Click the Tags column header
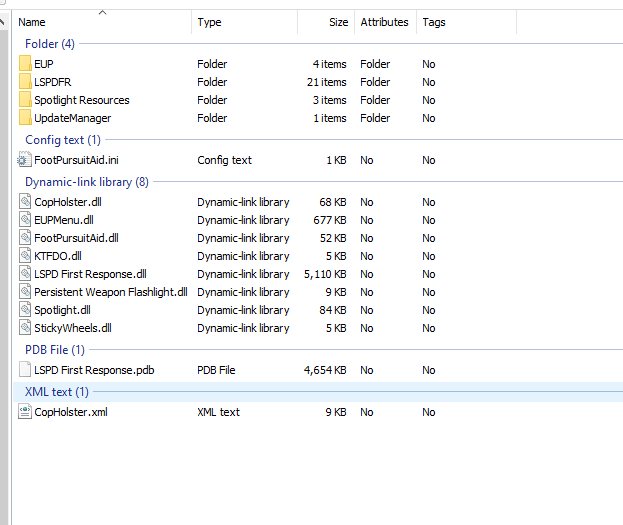The image size is (623, 525). click(434, 22)
